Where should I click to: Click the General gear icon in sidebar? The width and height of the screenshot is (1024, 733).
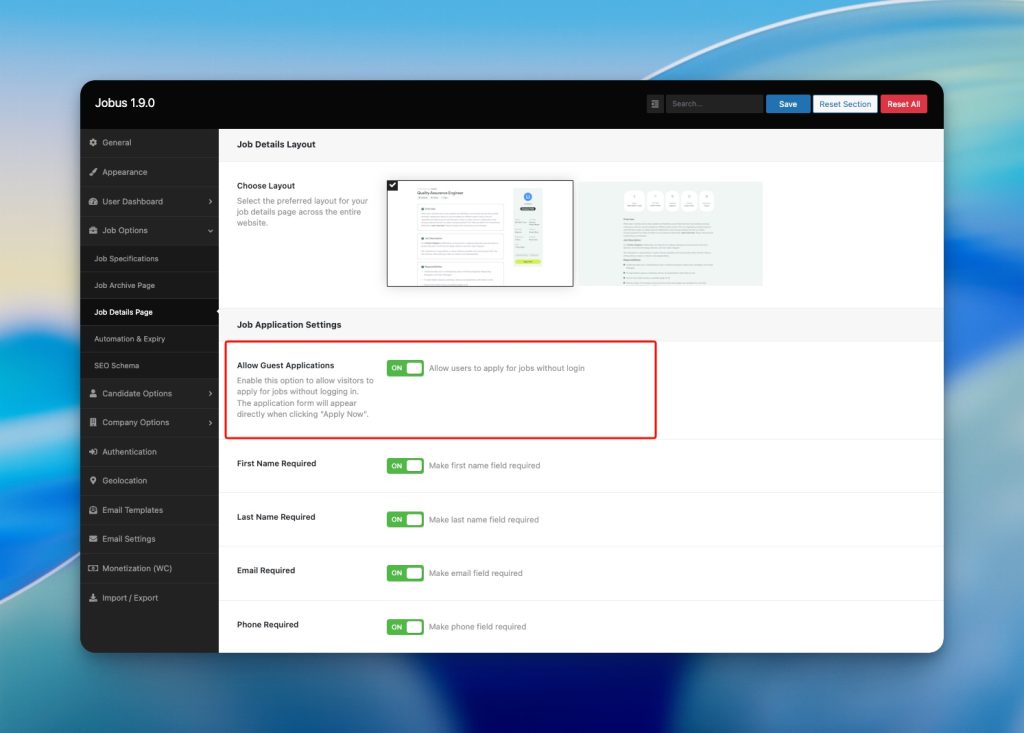(93, 142)
